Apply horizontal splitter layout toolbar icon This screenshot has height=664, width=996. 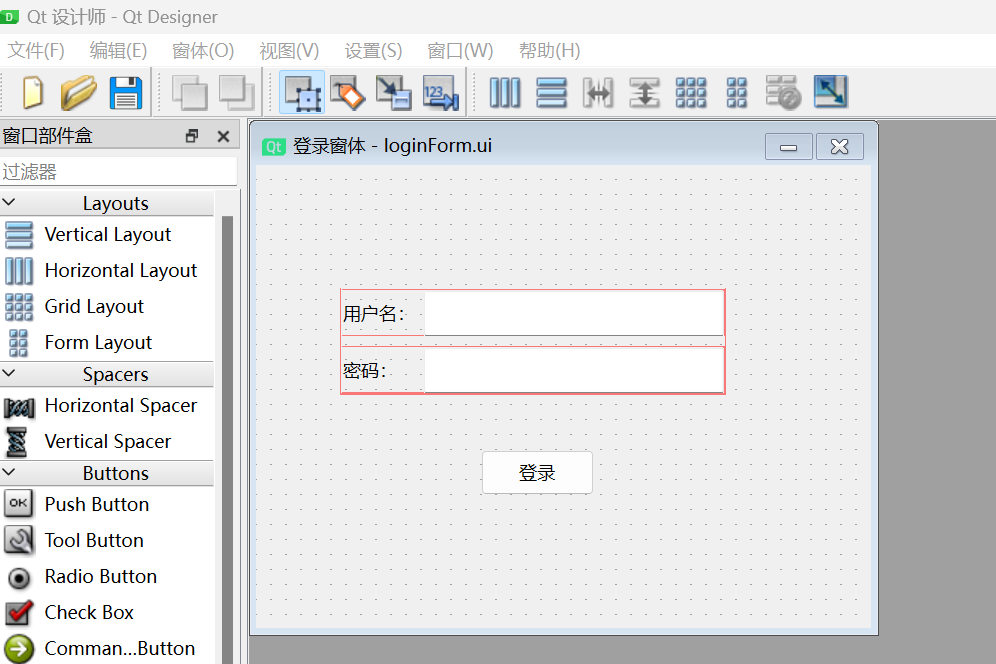(598, 93)
